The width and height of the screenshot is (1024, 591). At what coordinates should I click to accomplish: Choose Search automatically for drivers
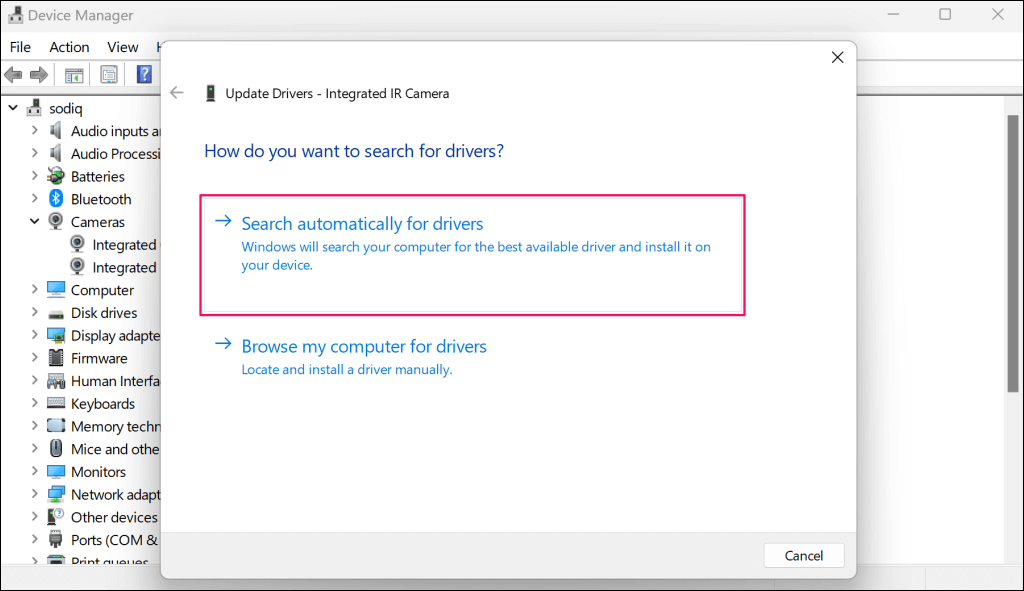363,224
